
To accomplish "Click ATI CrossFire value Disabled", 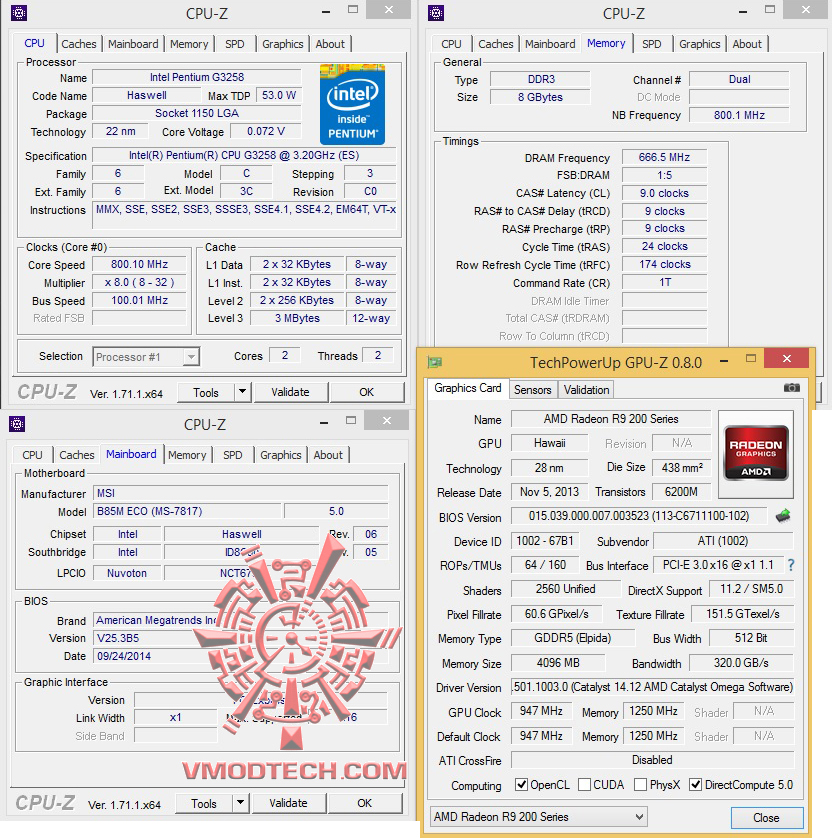I will (x=652, y=759).
